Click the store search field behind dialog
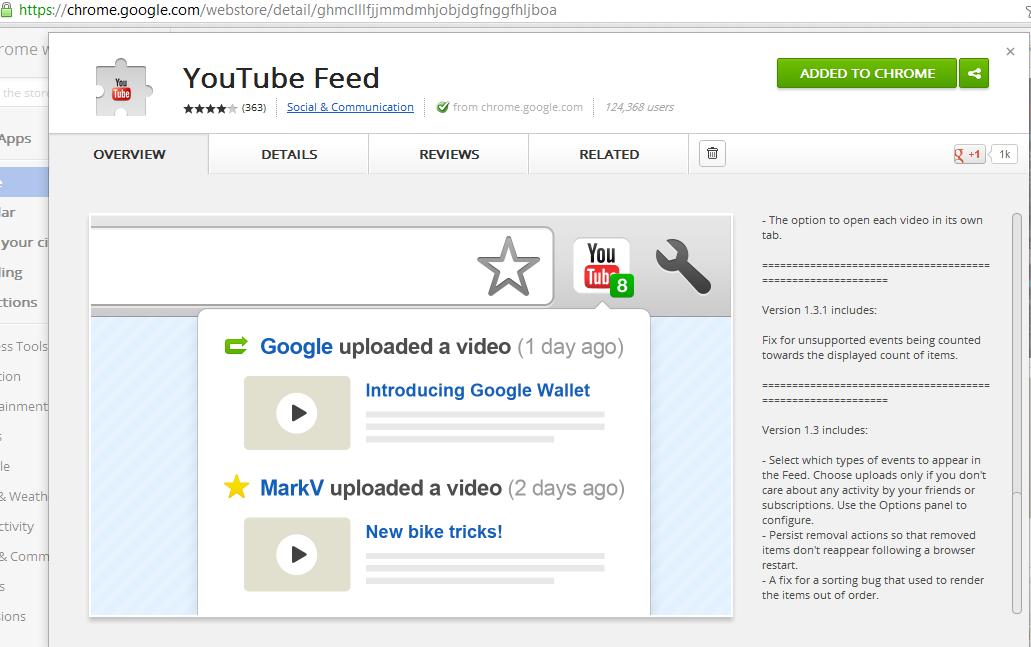Screen dimensions: 1031x647 pyautogui.click(x=24, y=93)
